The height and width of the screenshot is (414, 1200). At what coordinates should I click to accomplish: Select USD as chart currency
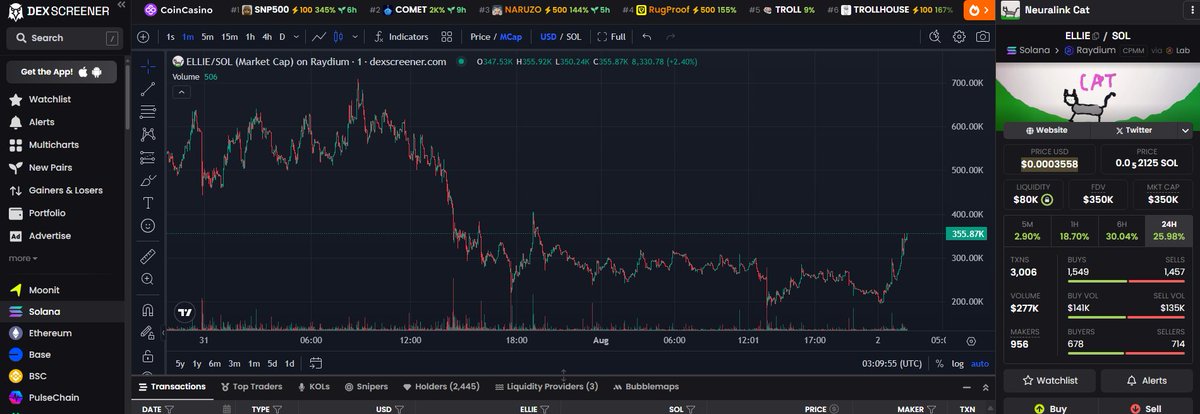tap(548, 37)
